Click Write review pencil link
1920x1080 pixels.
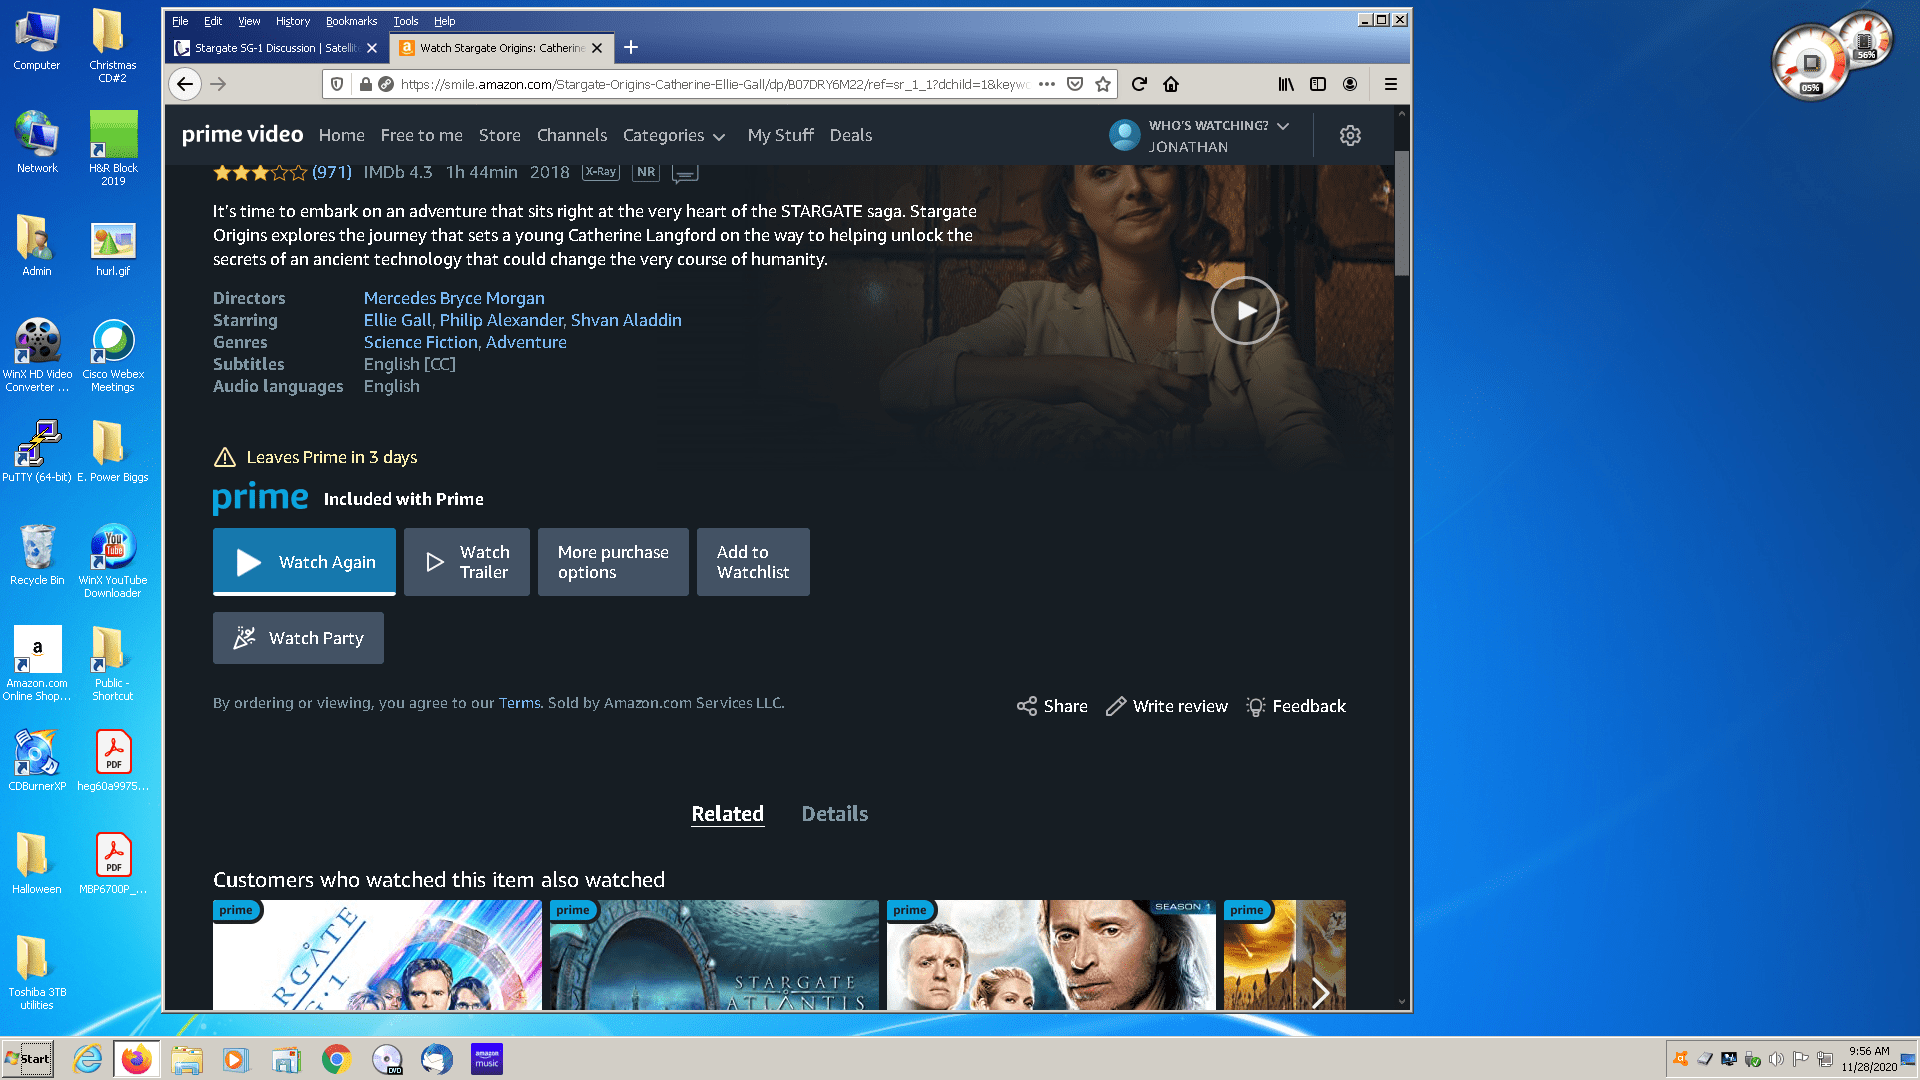pyautogui.click(x=1167, y=706)
